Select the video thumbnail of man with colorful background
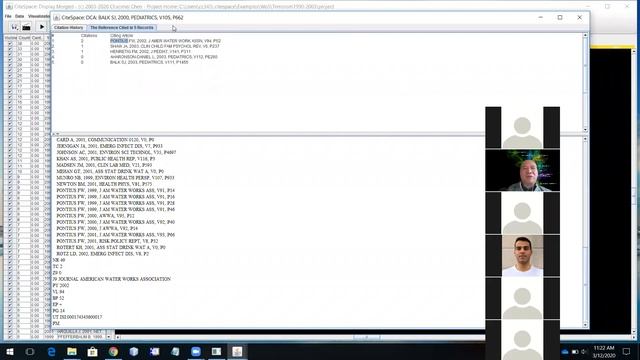Screen dimensions: 640x360 [x=522, y=170]
